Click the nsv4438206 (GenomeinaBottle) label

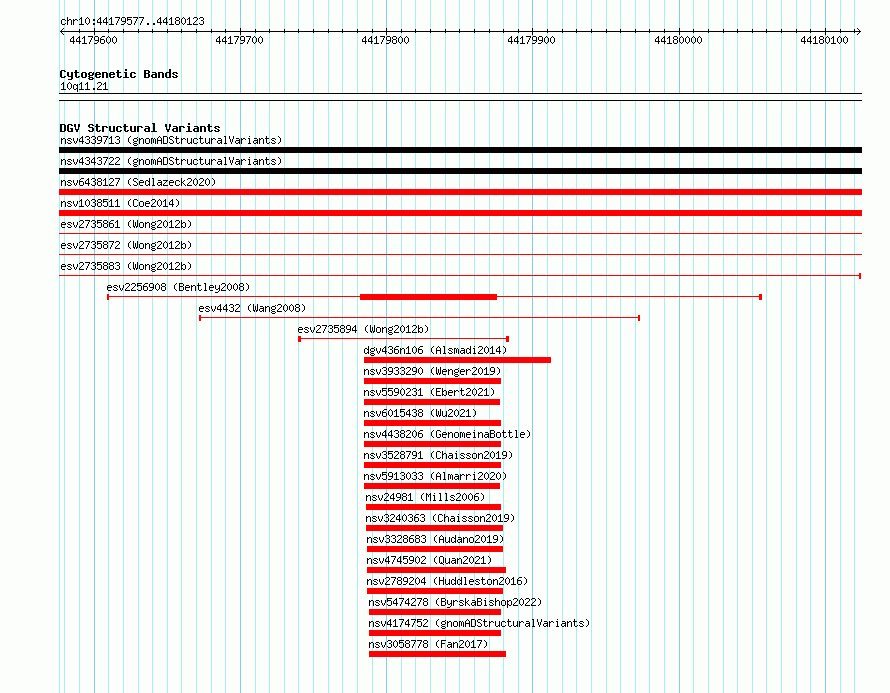[x=447, y=434]
